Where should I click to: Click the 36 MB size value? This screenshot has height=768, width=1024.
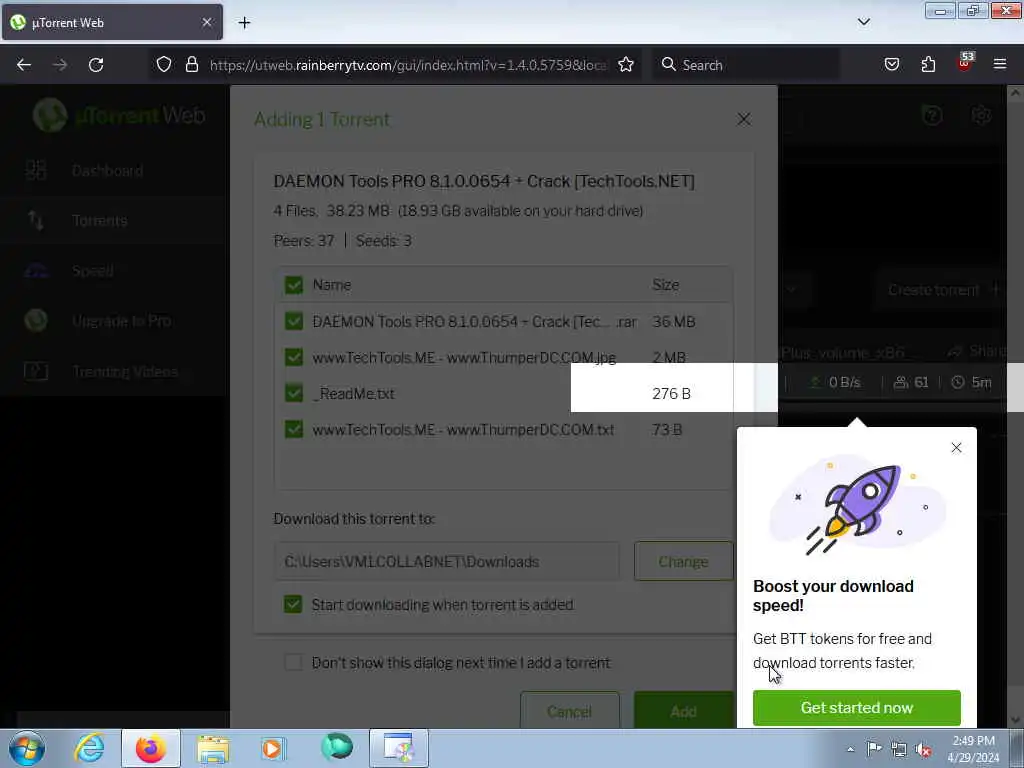(x=673, y=321)
